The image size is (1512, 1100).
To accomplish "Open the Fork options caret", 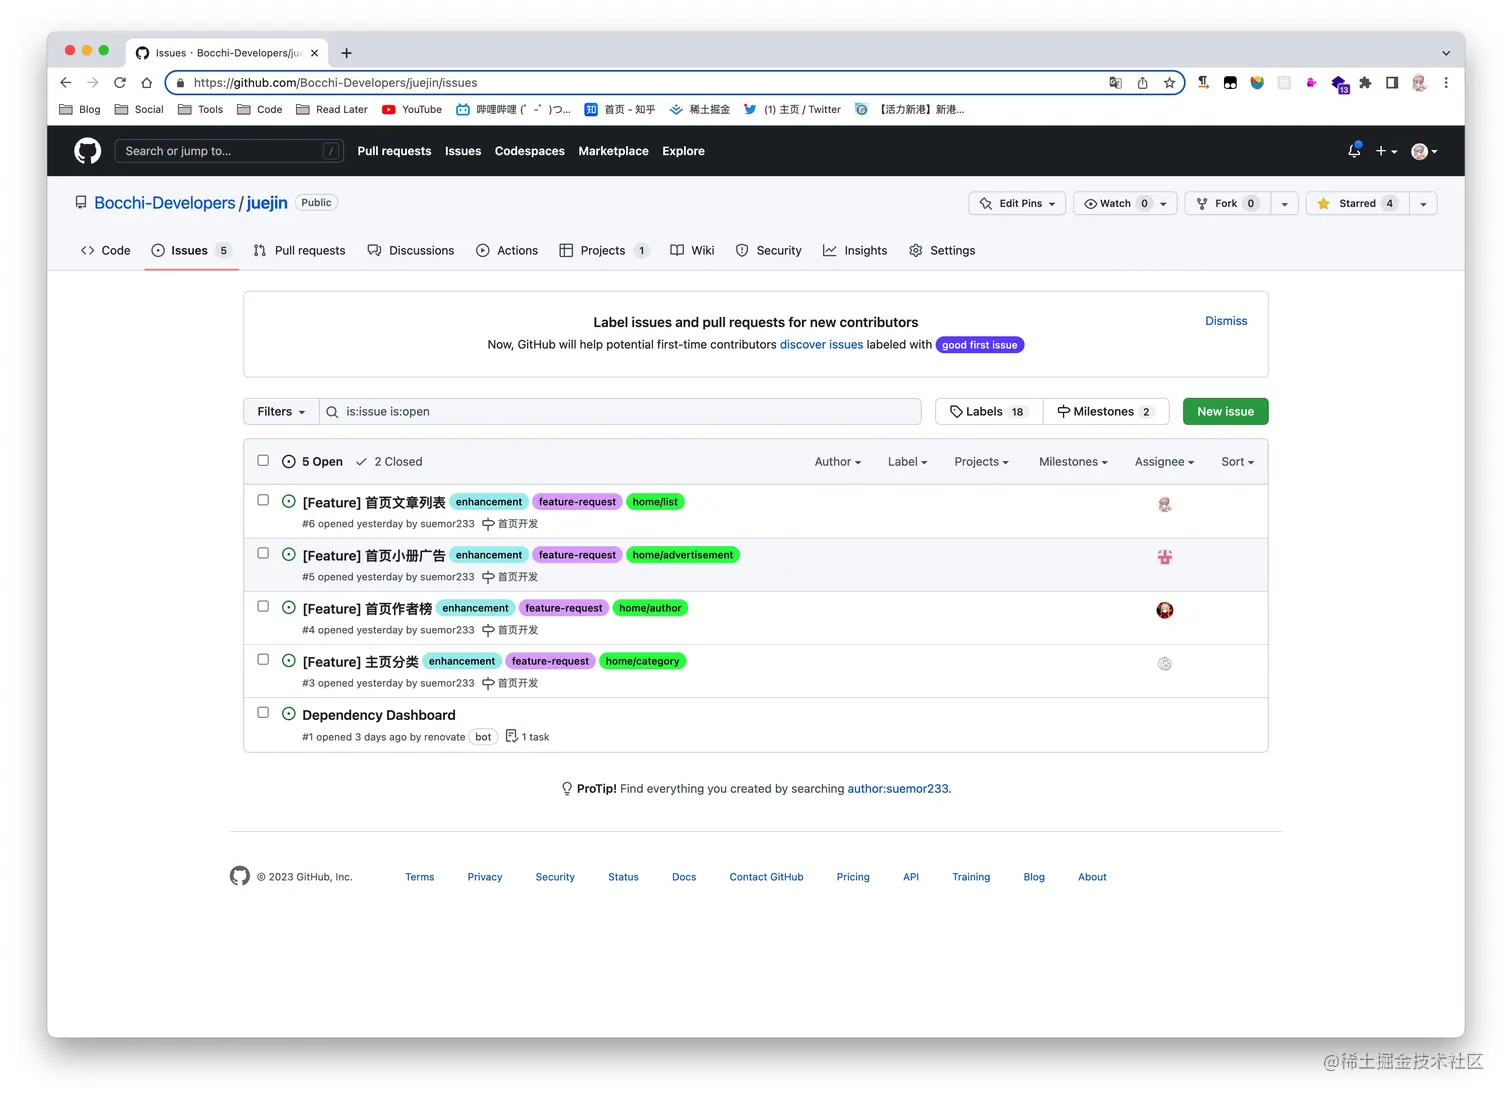I will click(1284, 203).
